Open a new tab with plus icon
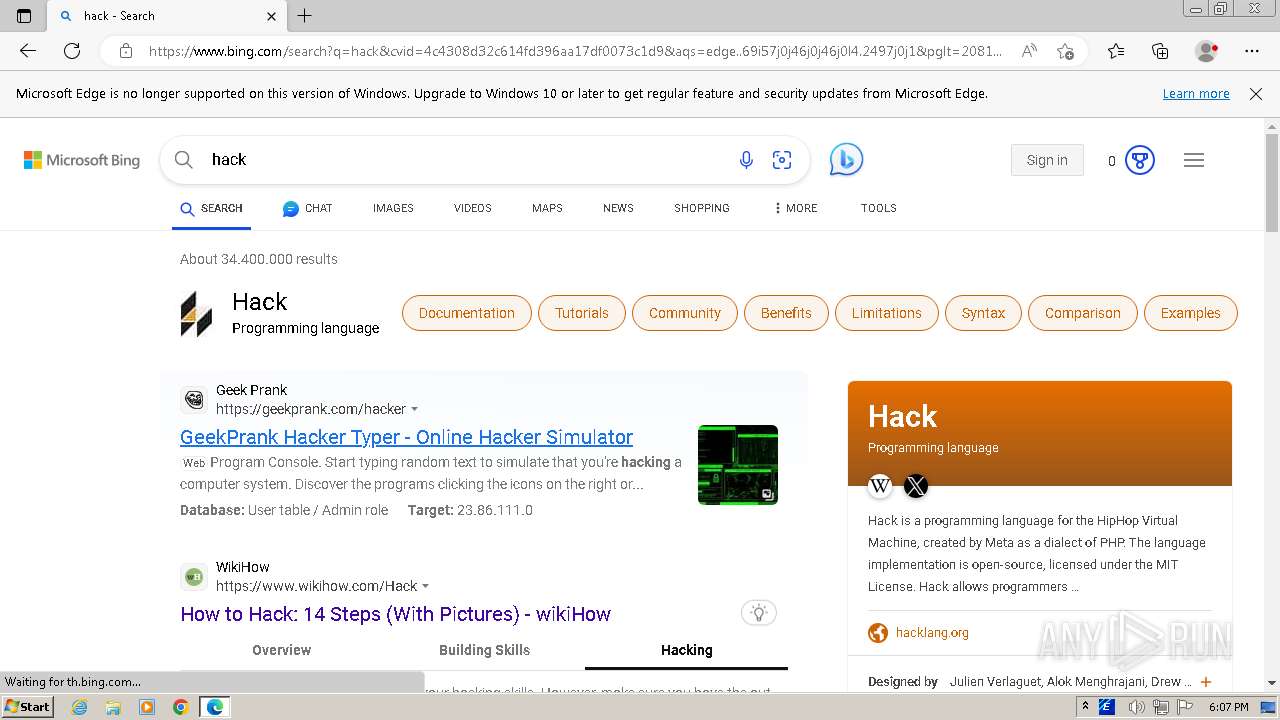Image resolution: width=1280 pixels, height=720 pixels. click(305, 16)
